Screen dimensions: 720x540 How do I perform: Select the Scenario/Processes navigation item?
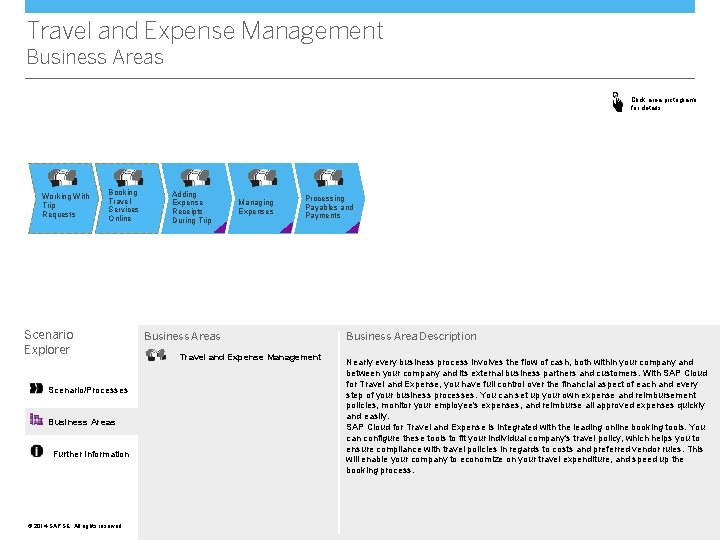81,390
